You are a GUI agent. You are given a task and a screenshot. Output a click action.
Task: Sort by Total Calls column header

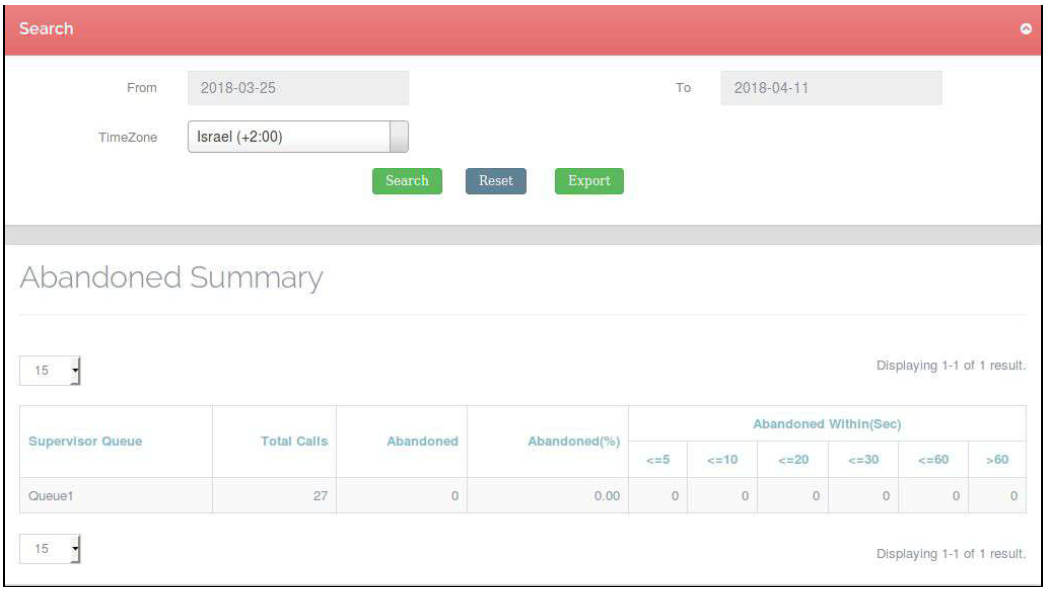294,441
